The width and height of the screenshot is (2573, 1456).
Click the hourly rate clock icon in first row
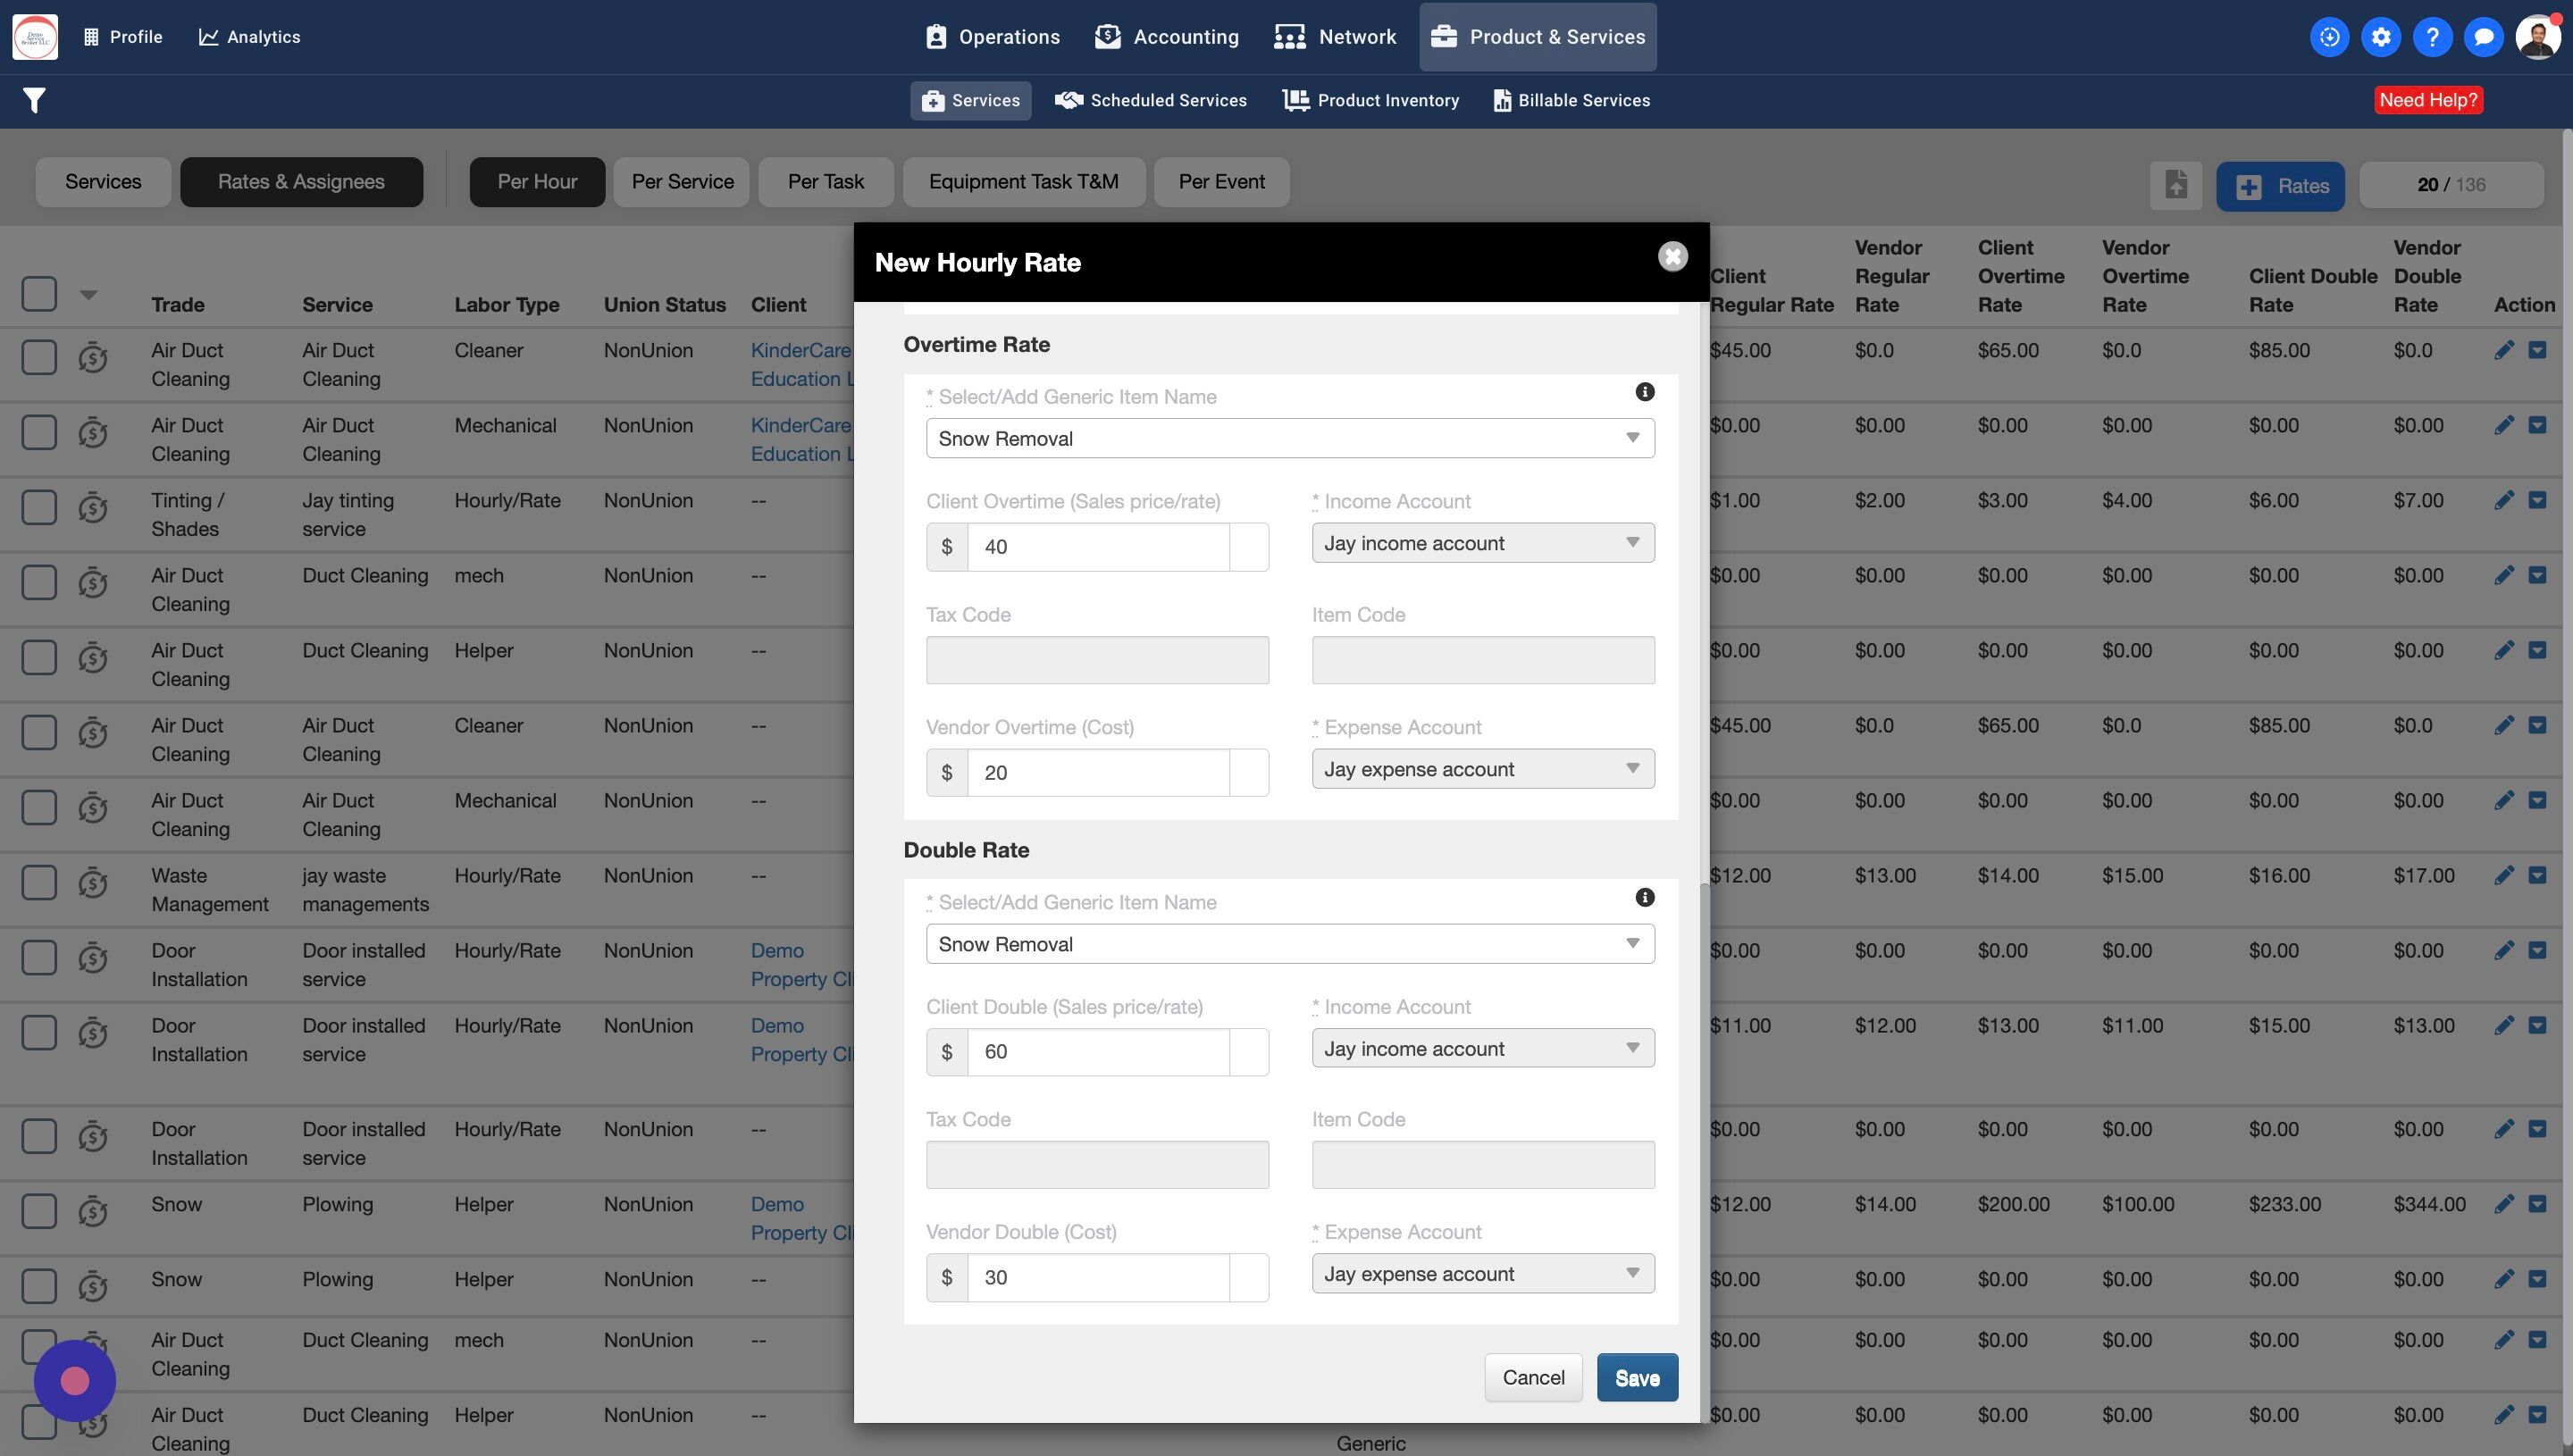pos(93,357)
